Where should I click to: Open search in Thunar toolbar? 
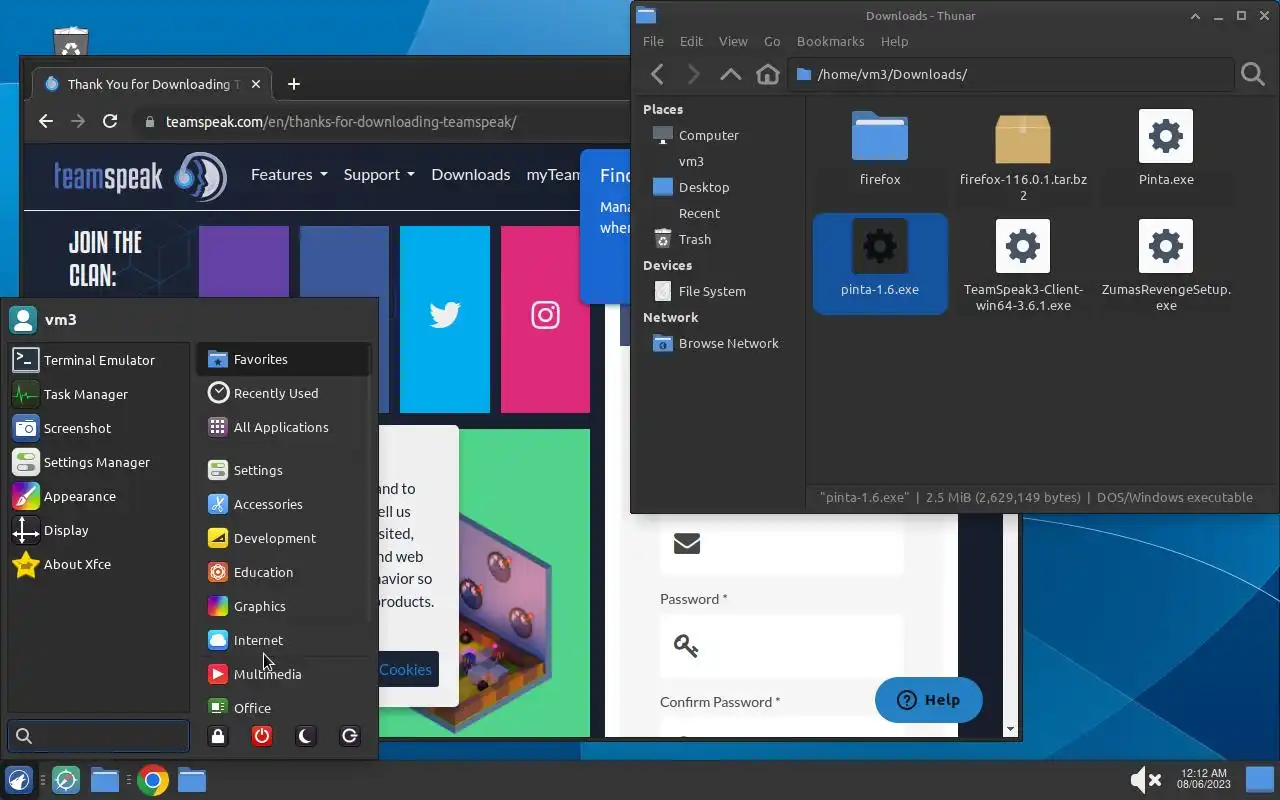1252,74
